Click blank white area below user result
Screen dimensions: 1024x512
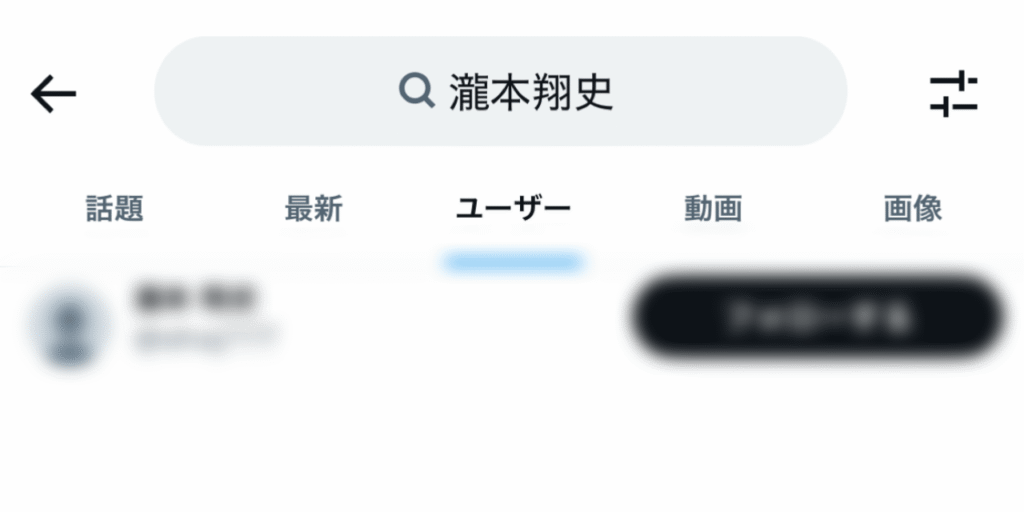(x=512, y=444)
